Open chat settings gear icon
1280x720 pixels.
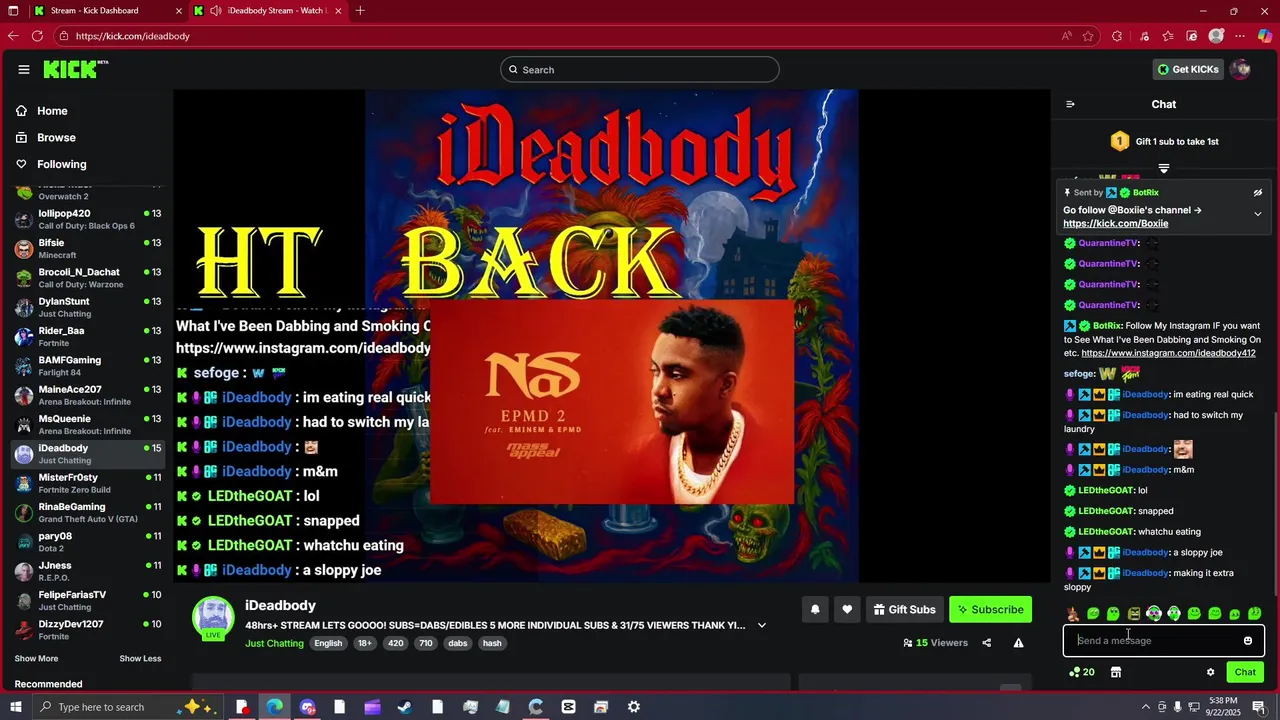[1210, 672]
